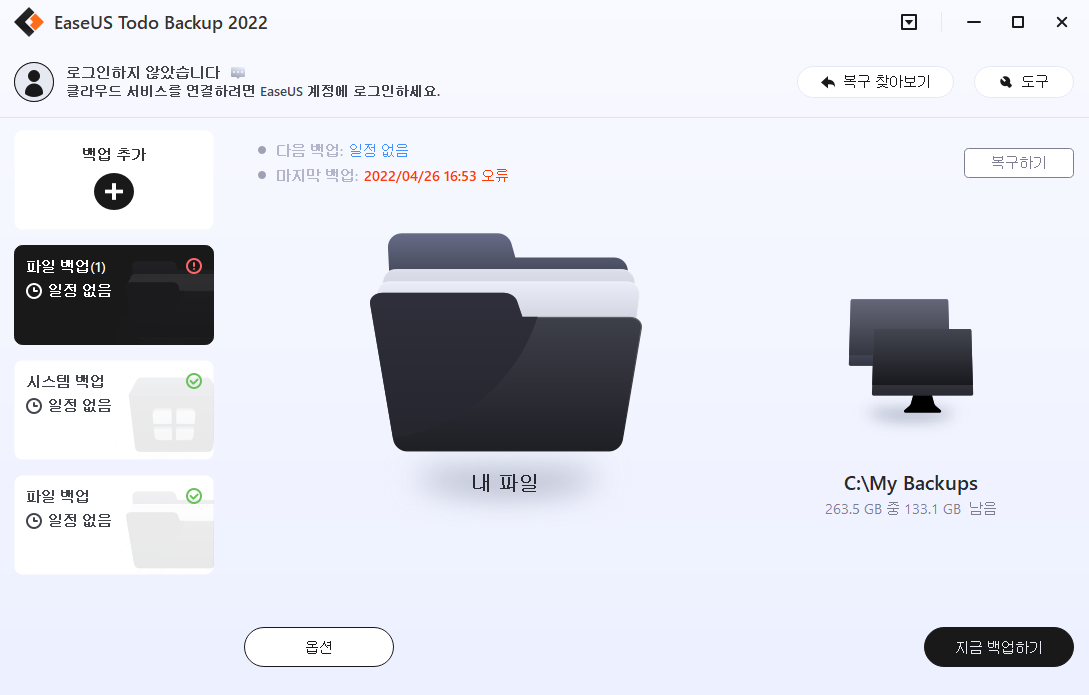Click the message icon beside login status
This screenshot has width=1089, height=695.
tap(238, 72)
